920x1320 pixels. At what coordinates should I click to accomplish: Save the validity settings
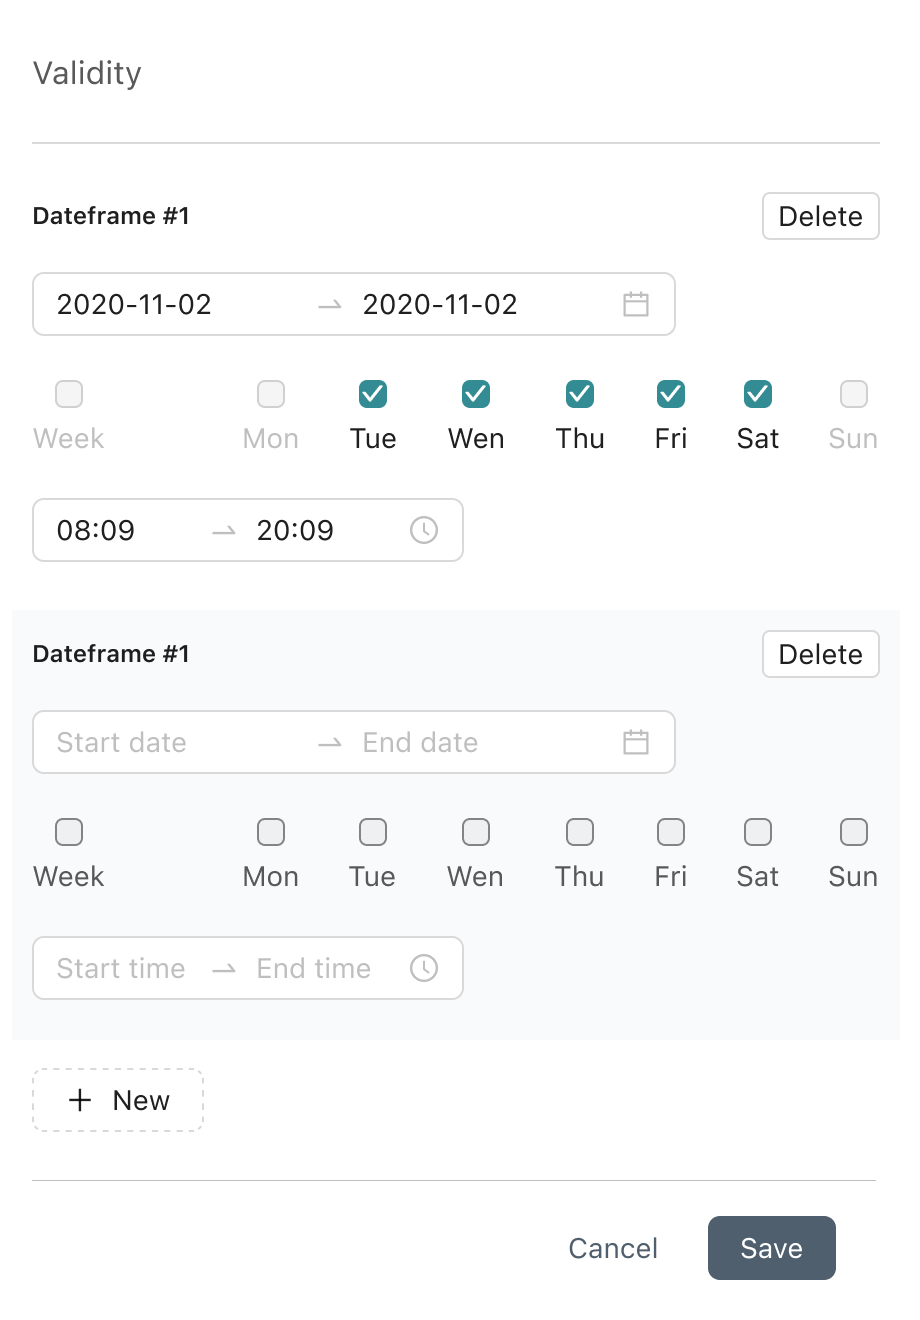772,1248
